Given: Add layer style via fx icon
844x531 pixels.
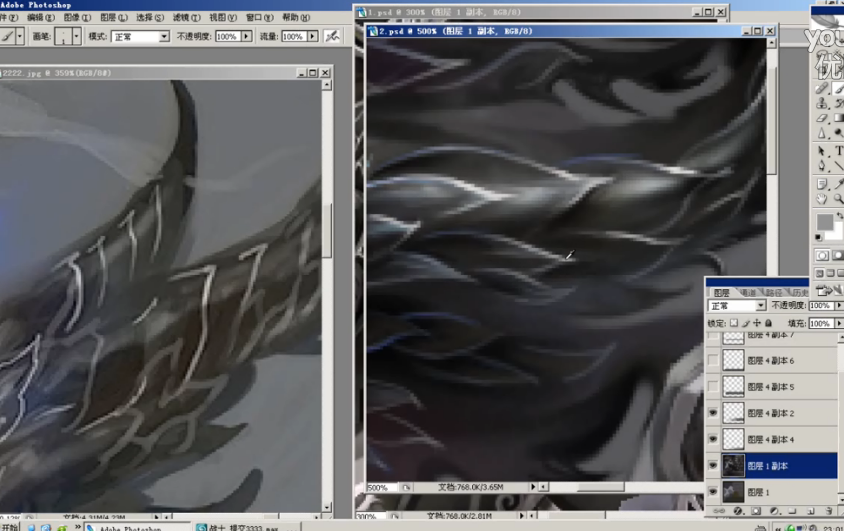Looking at the screenshot, I should [738, 511].
